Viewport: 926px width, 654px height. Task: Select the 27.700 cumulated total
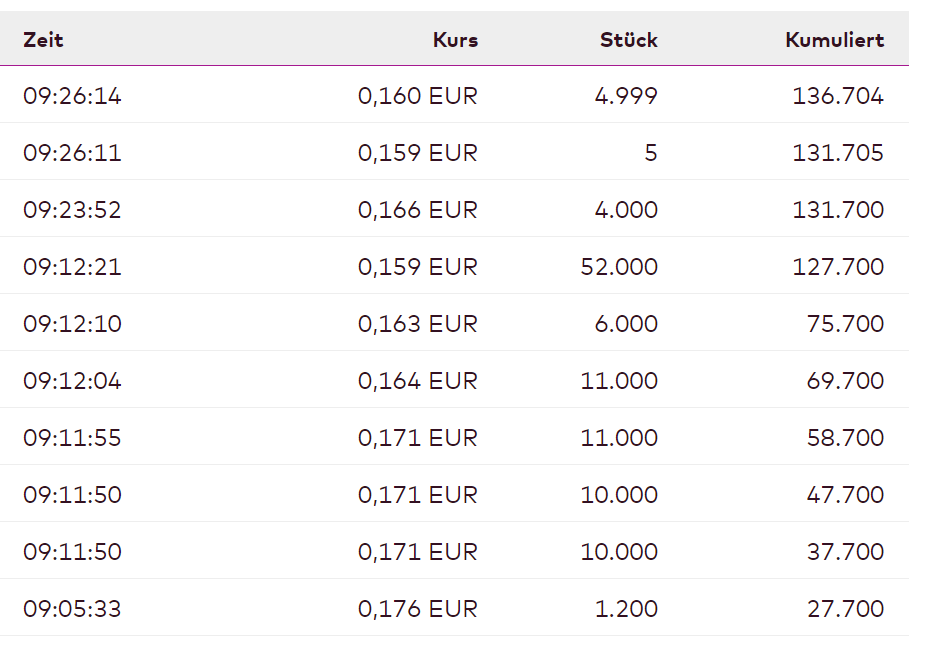point(845,609)
